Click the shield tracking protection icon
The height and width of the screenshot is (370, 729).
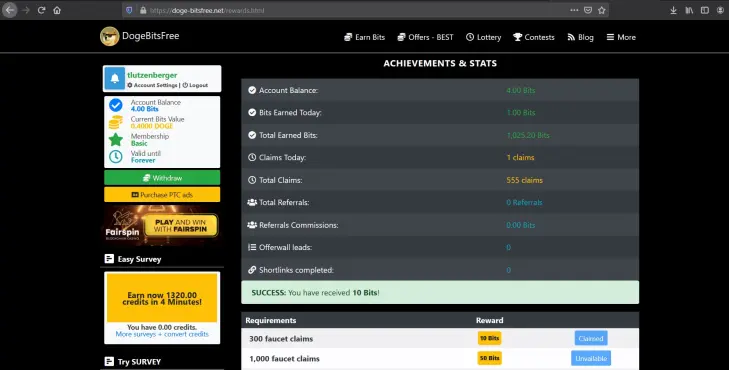pos(129,10)
